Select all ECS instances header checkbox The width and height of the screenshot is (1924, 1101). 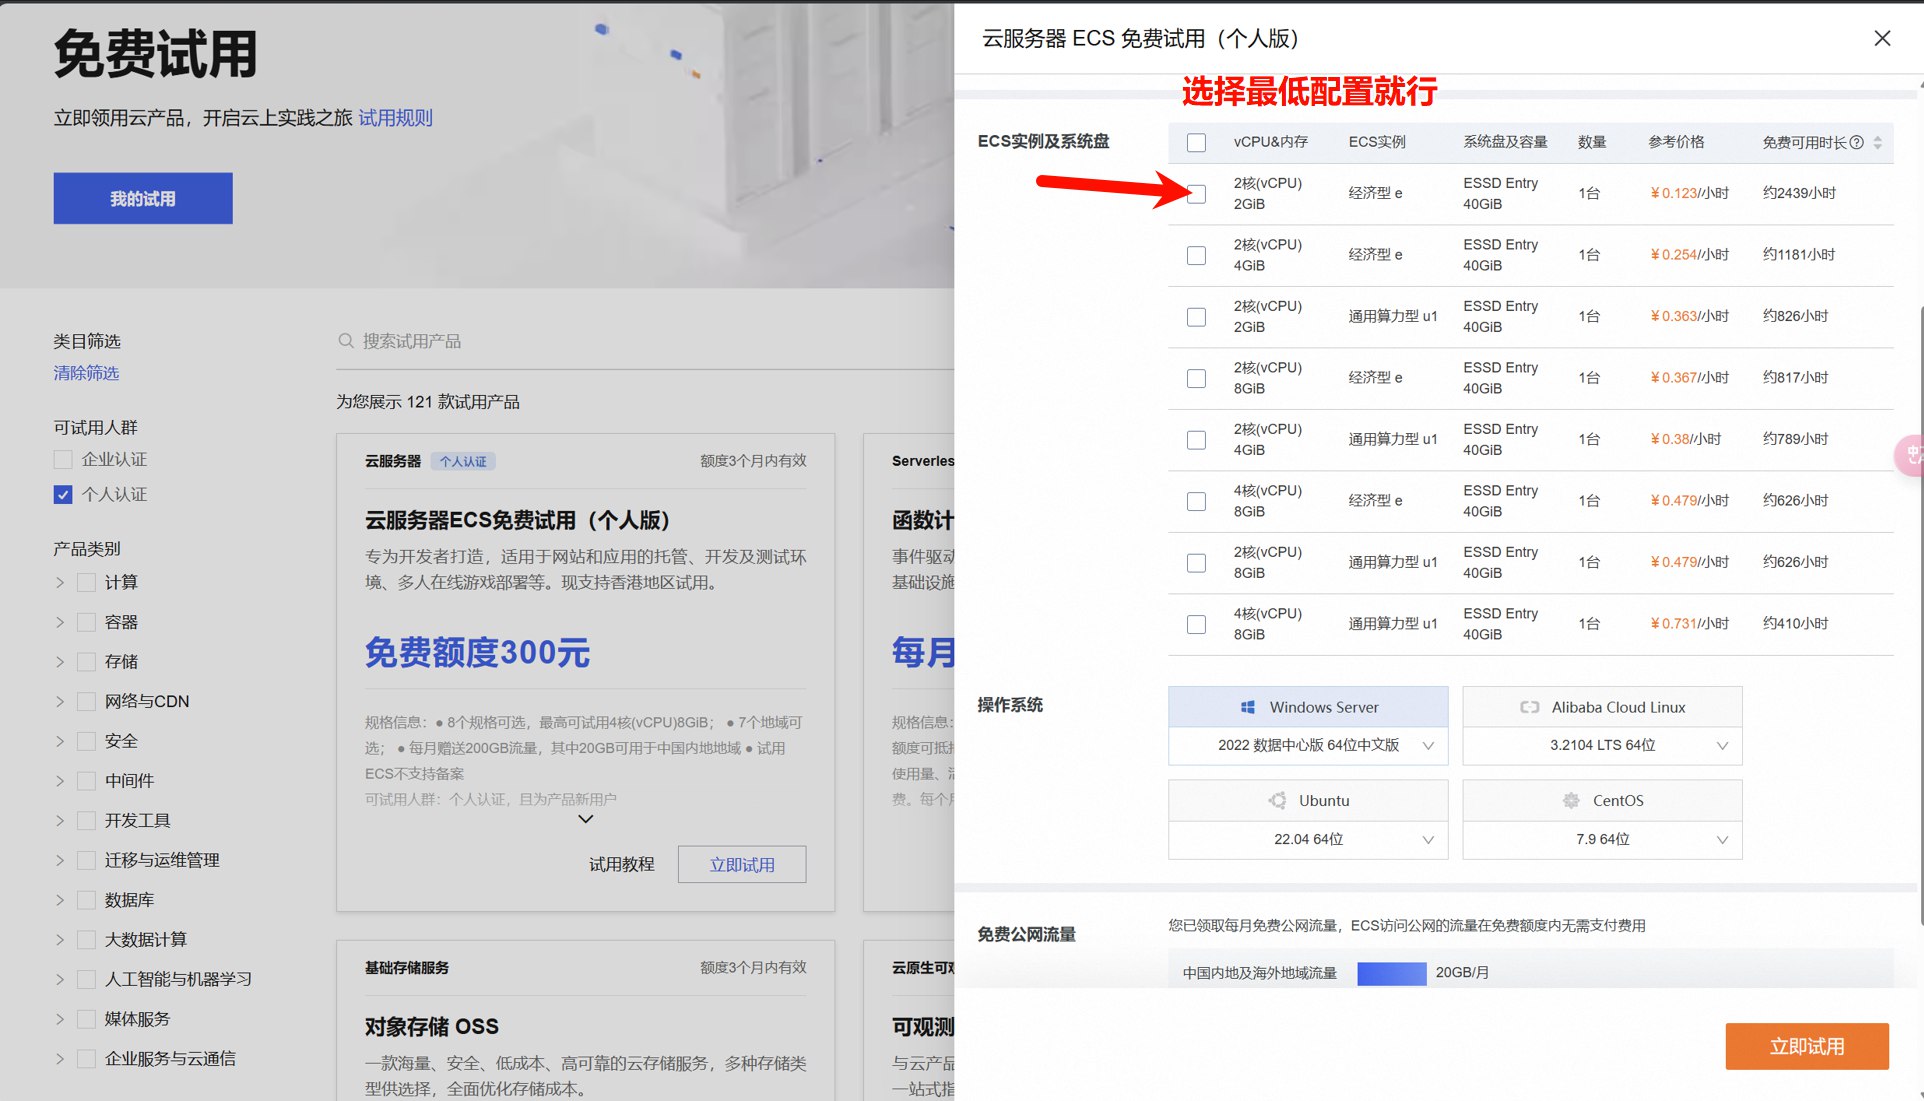click(x=1196, y=142)
